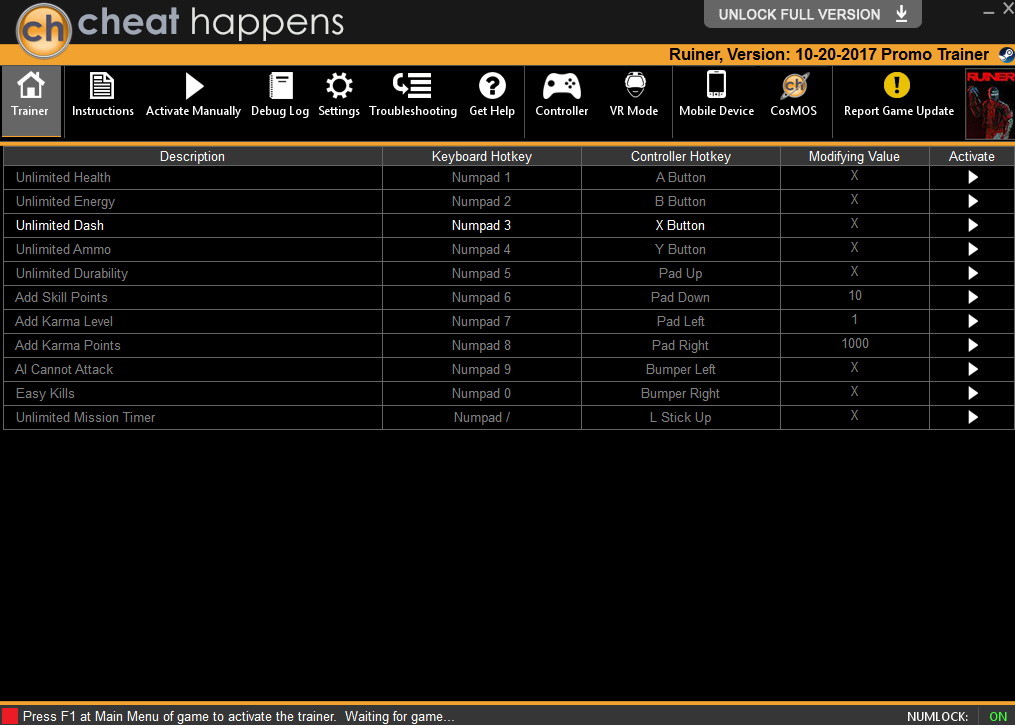The image size is (1015, 725).
Task: Click the Unlock Full Version button
Action: point(812,14)
